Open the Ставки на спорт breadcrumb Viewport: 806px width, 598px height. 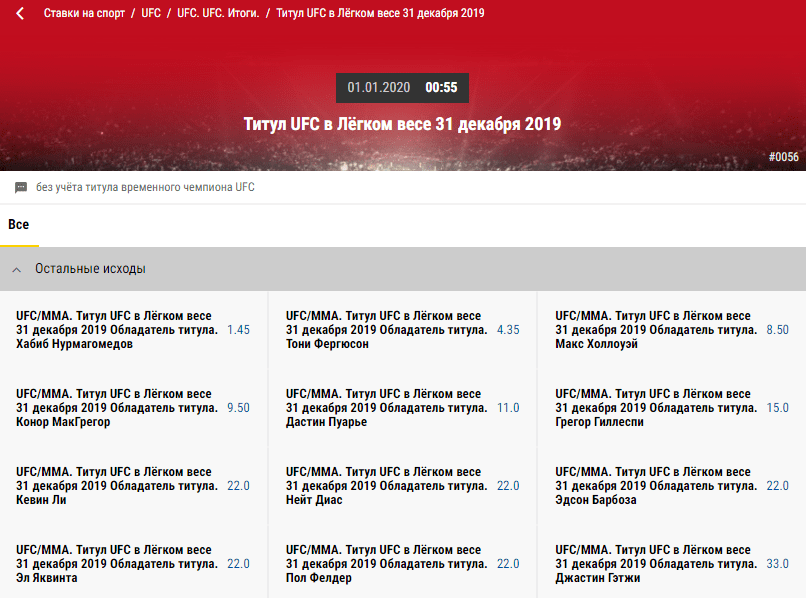[84, 13]
